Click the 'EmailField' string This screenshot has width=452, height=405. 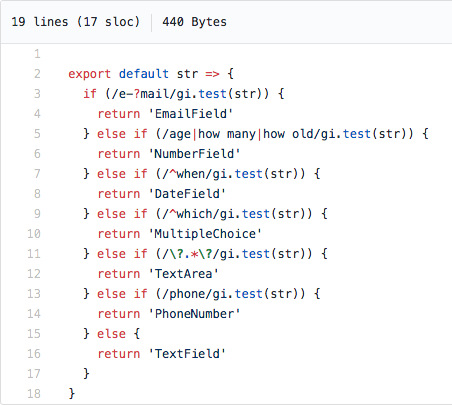point(191,114)
